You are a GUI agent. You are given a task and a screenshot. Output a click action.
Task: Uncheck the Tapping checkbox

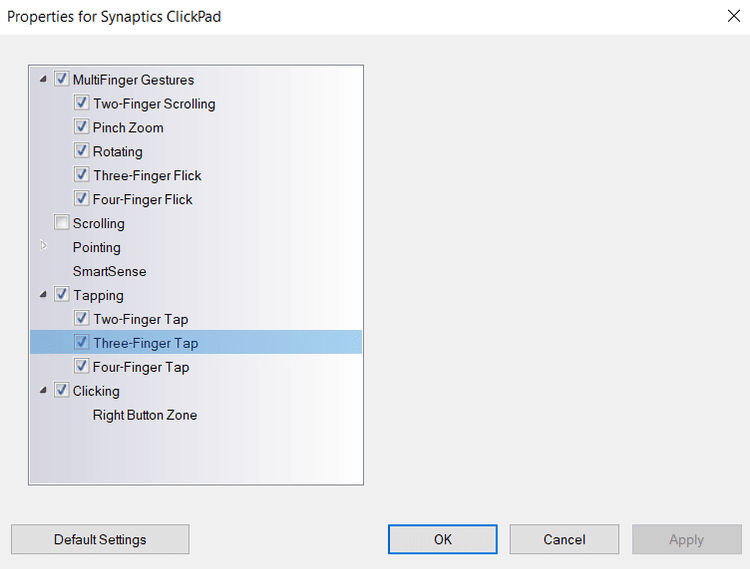tap(61, 294)
